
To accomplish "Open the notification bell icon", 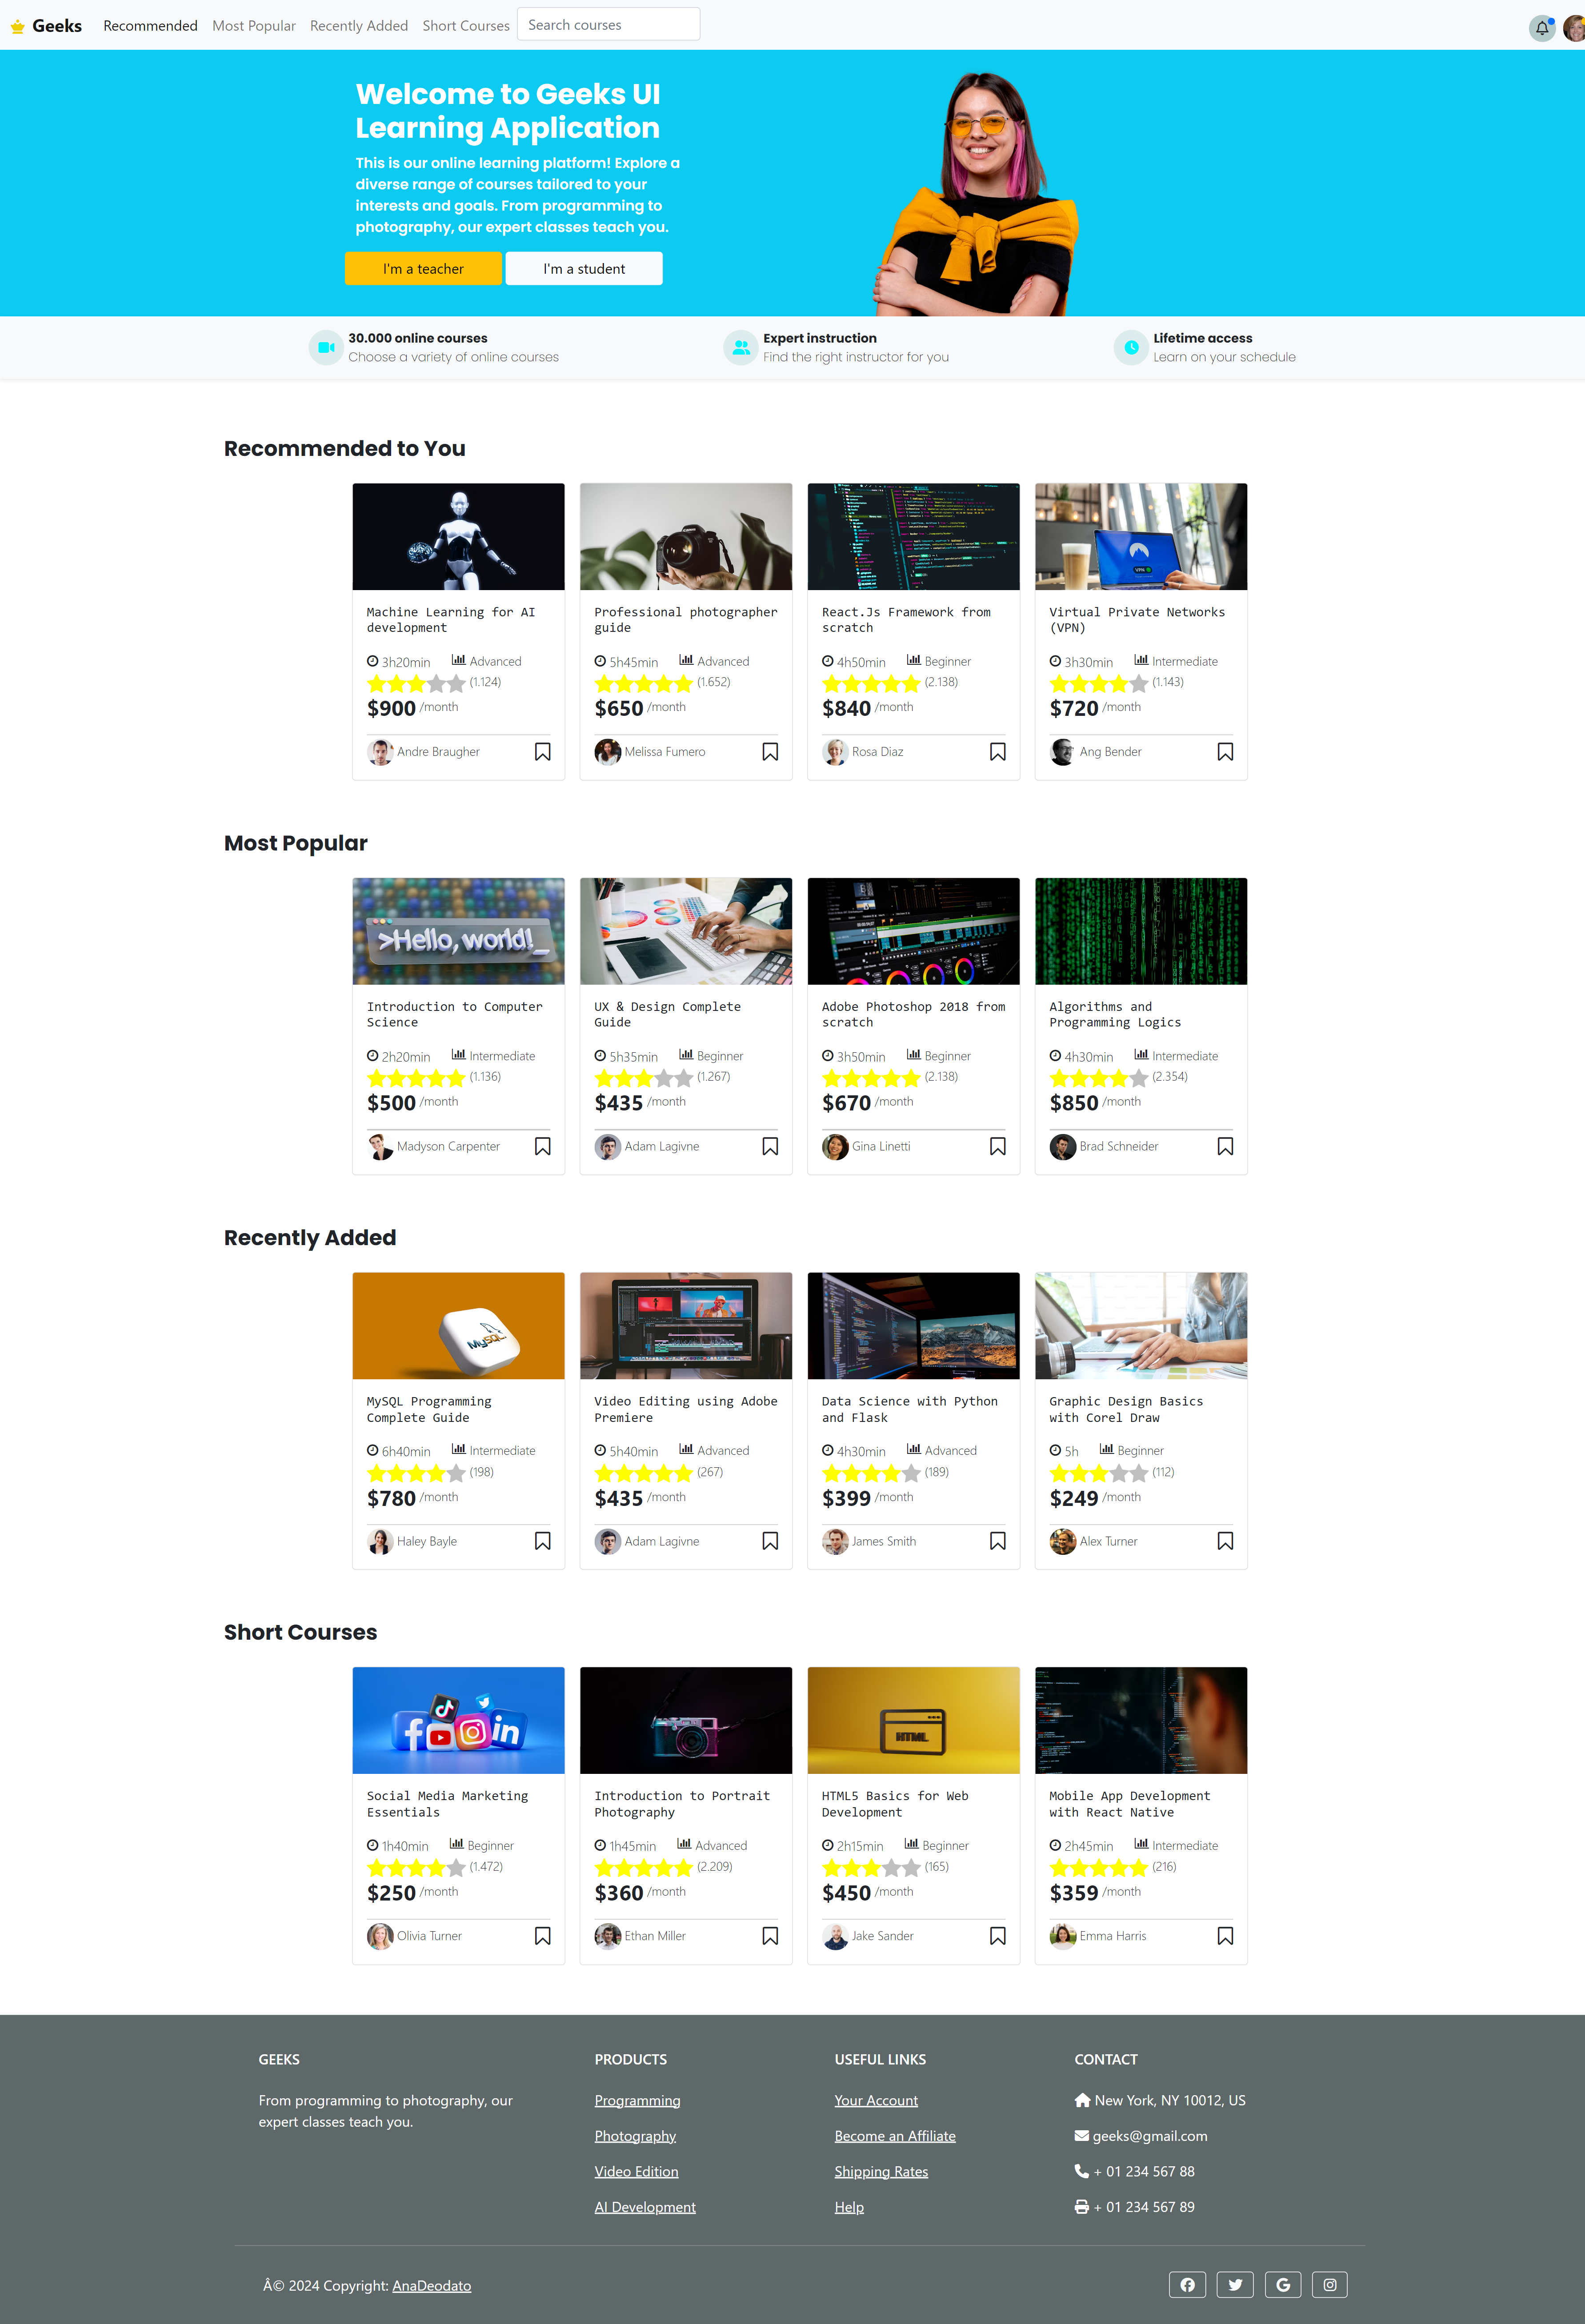I will click(x=1541, y=28).
